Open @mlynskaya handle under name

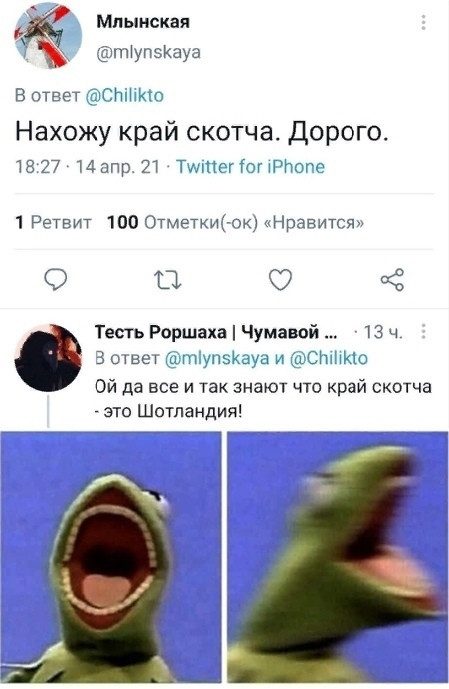pos(148,52)
